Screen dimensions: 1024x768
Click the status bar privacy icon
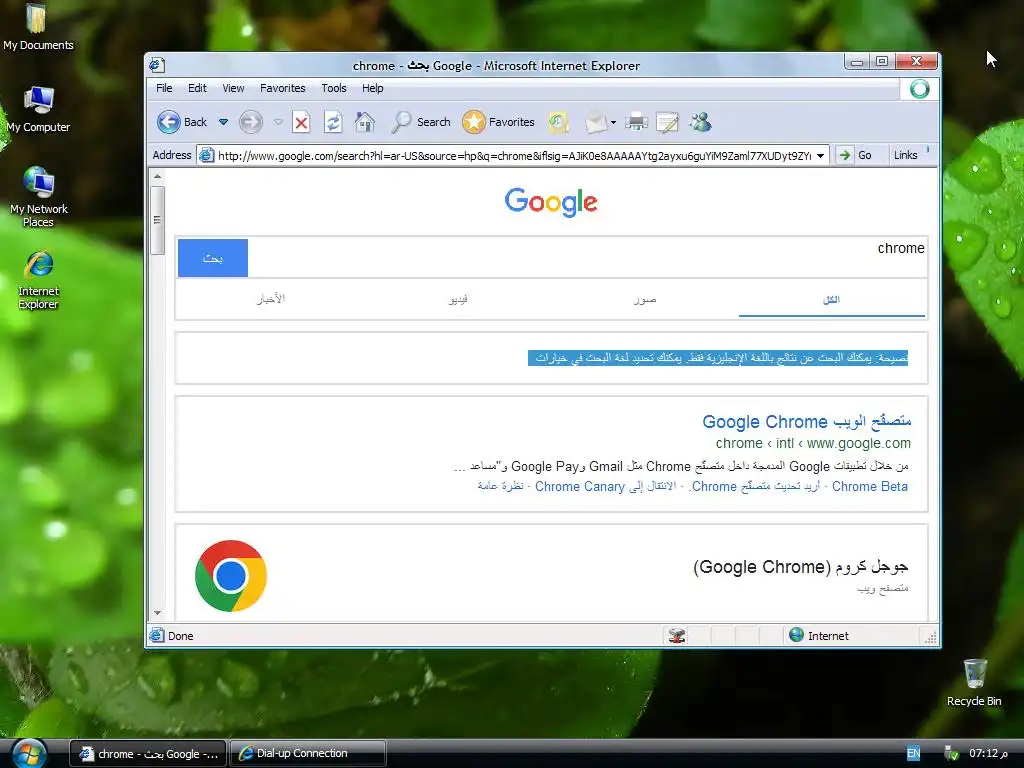pyautogui.click(x=677, y=635)
